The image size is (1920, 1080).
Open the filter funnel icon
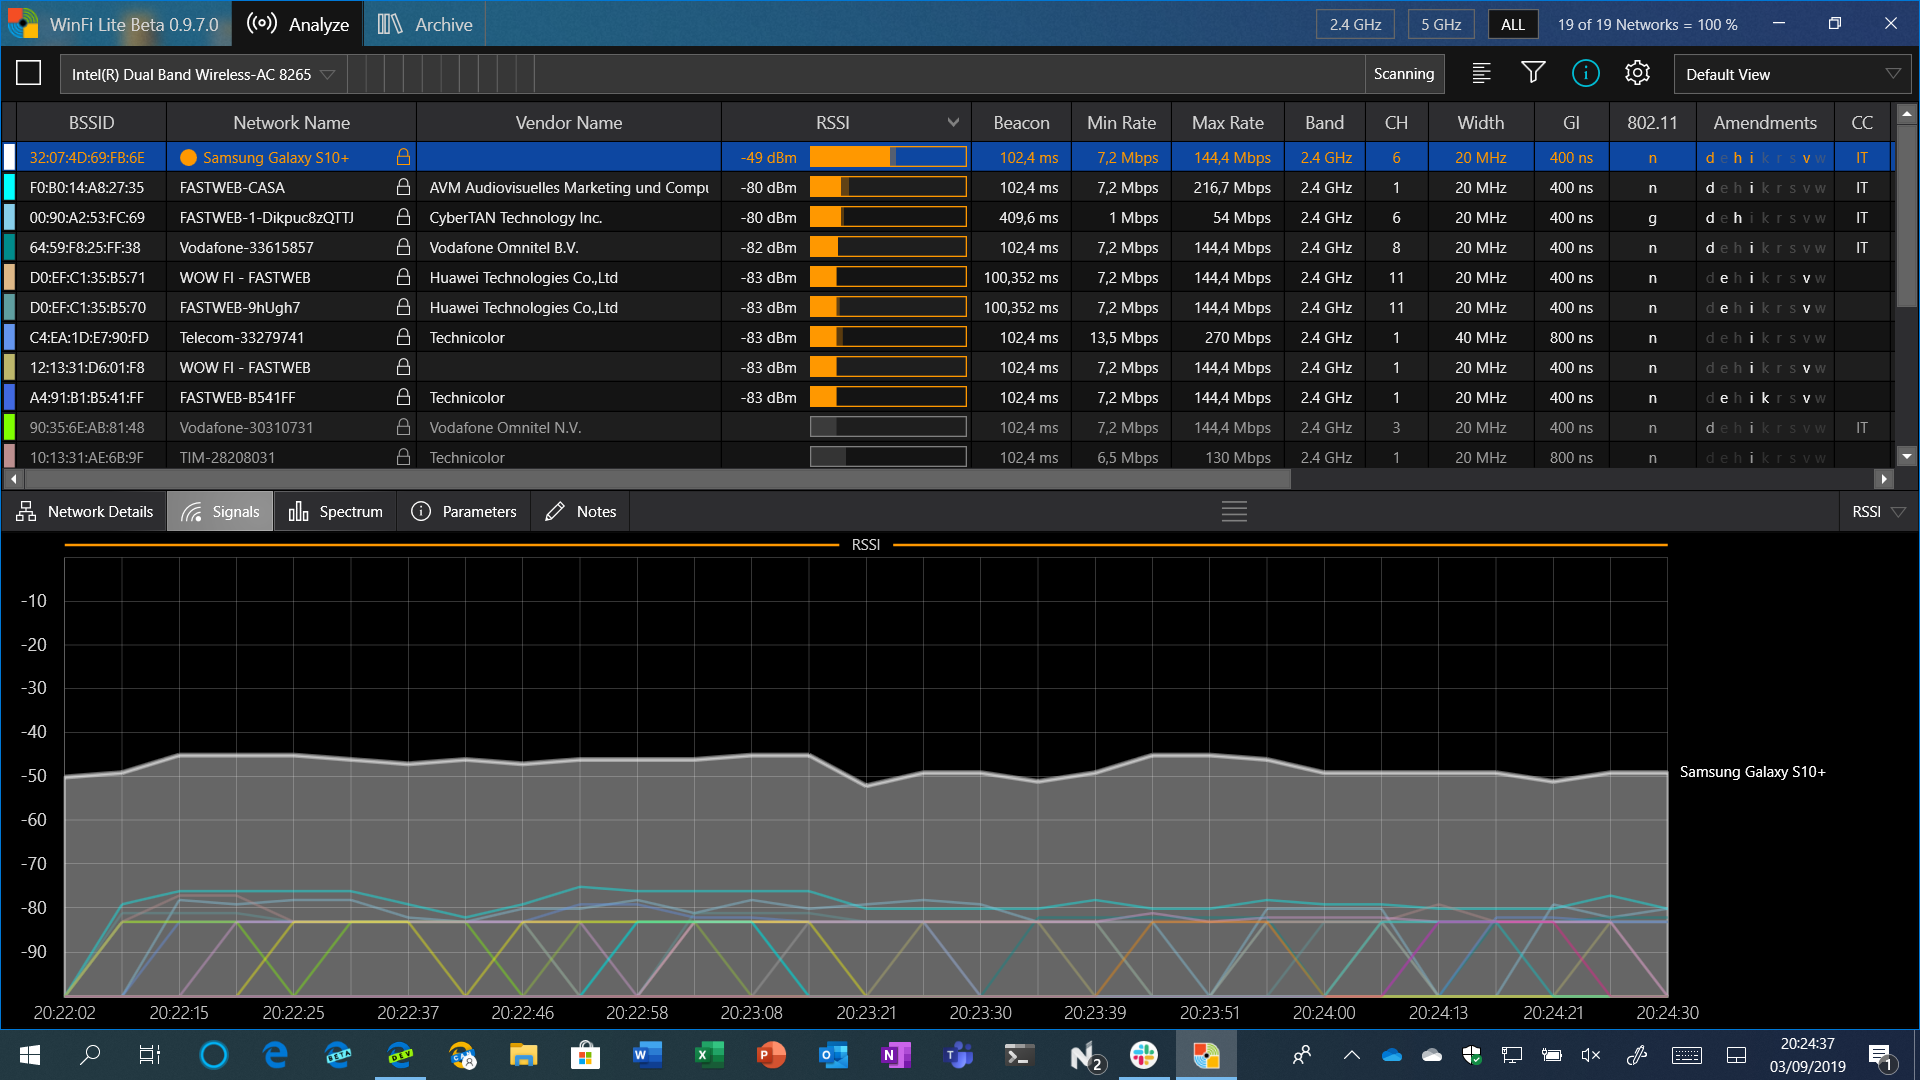(x=1533, y=73)
